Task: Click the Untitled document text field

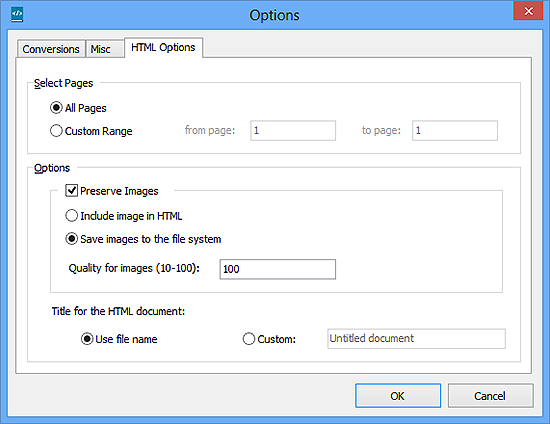Action: [416, 338]
